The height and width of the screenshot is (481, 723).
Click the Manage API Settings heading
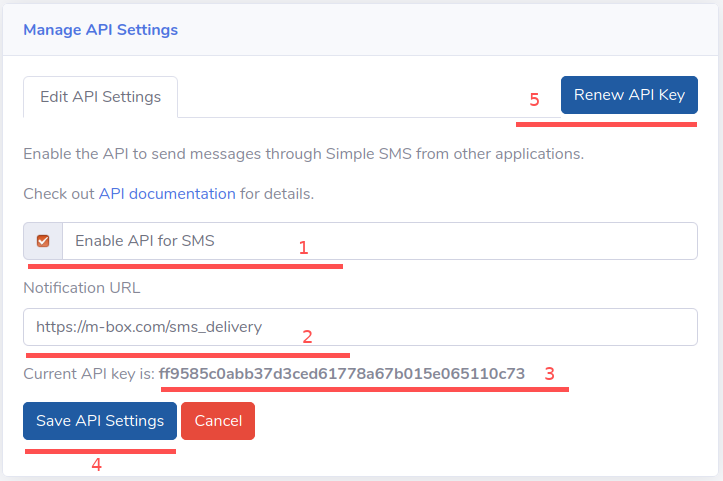tap(101, 30)
